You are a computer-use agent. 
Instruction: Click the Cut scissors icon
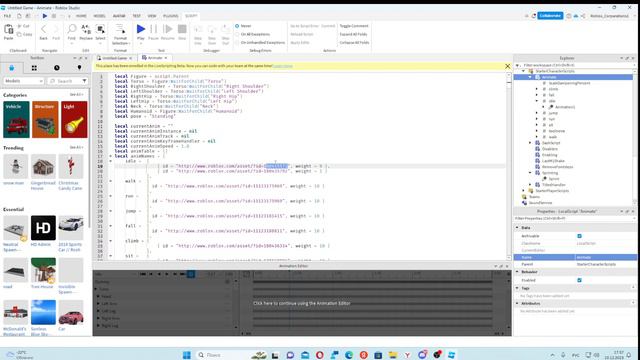click(20, 26)
